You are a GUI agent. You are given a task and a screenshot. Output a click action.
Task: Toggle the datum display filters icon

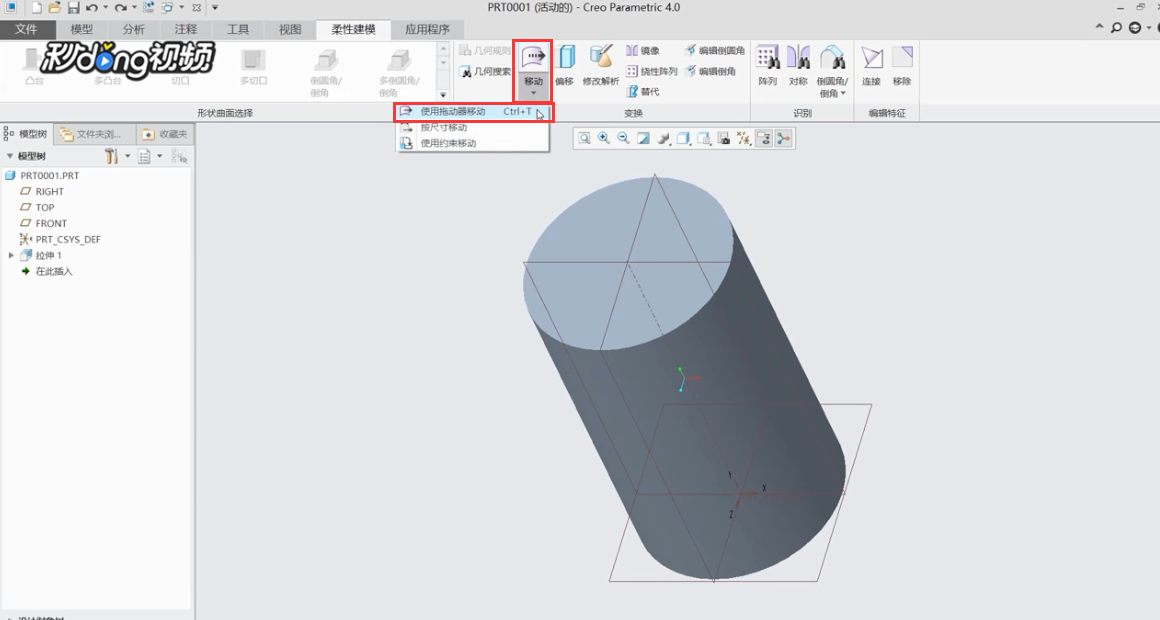click(x=743, y=138)
